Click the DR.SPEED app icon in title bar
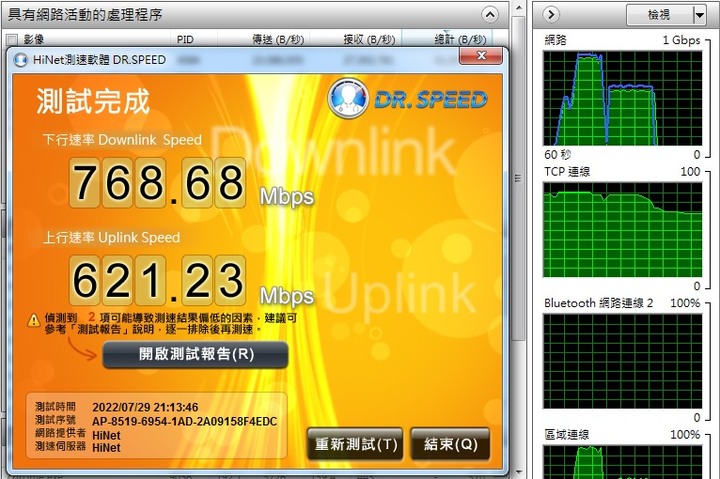 (20, 60)
